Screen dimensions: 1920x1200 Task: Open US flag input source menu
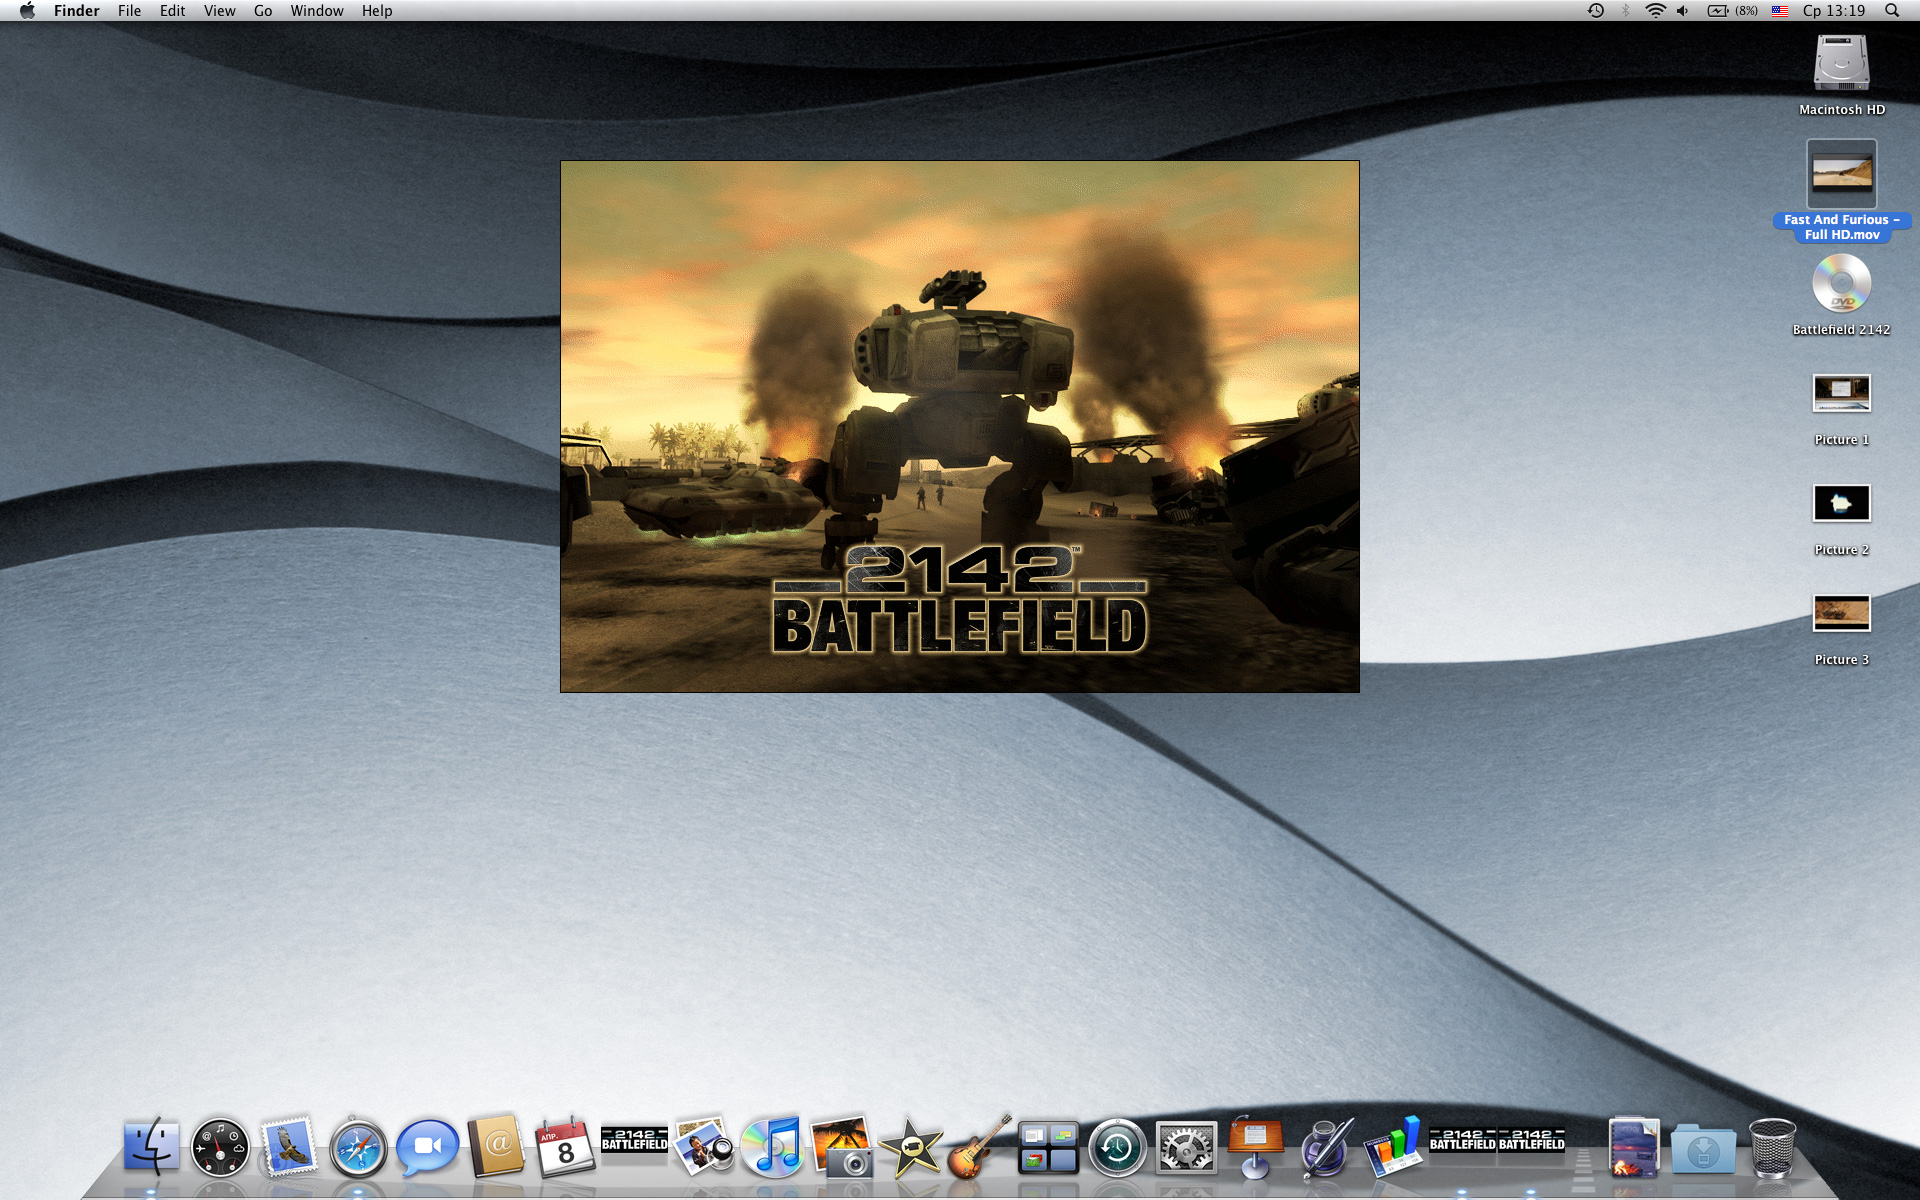click(x=1780, y=11)
